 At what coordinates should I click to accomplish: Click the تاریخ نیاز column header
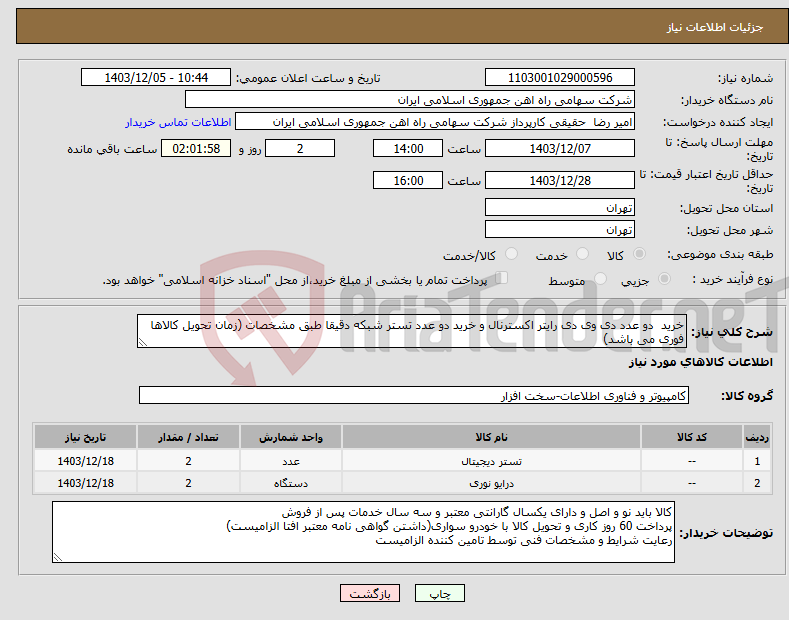86,437
